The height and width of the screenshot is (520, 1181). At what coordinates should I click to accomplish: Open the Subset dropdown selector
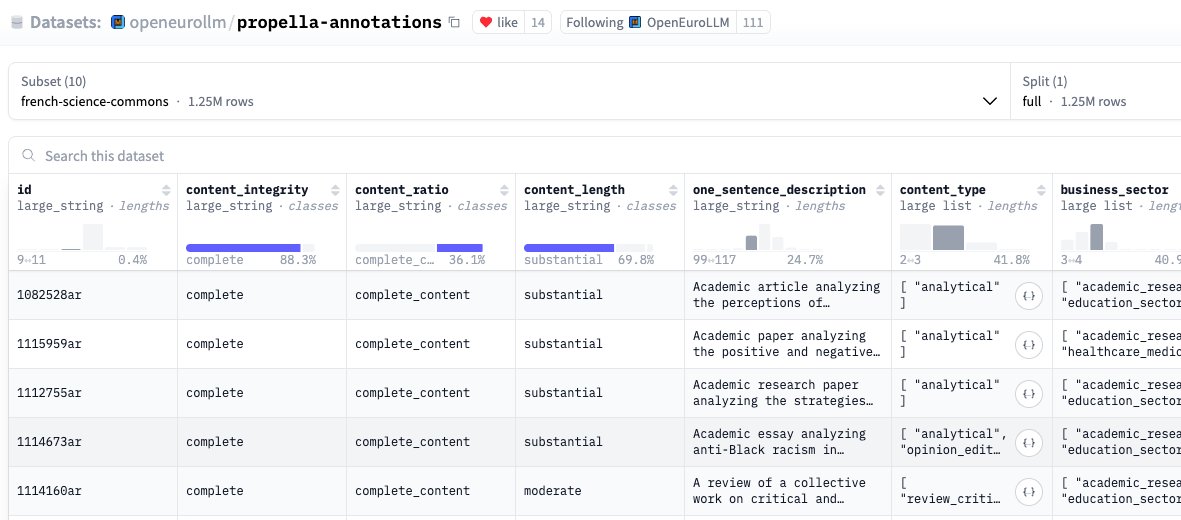click(509, 91)
